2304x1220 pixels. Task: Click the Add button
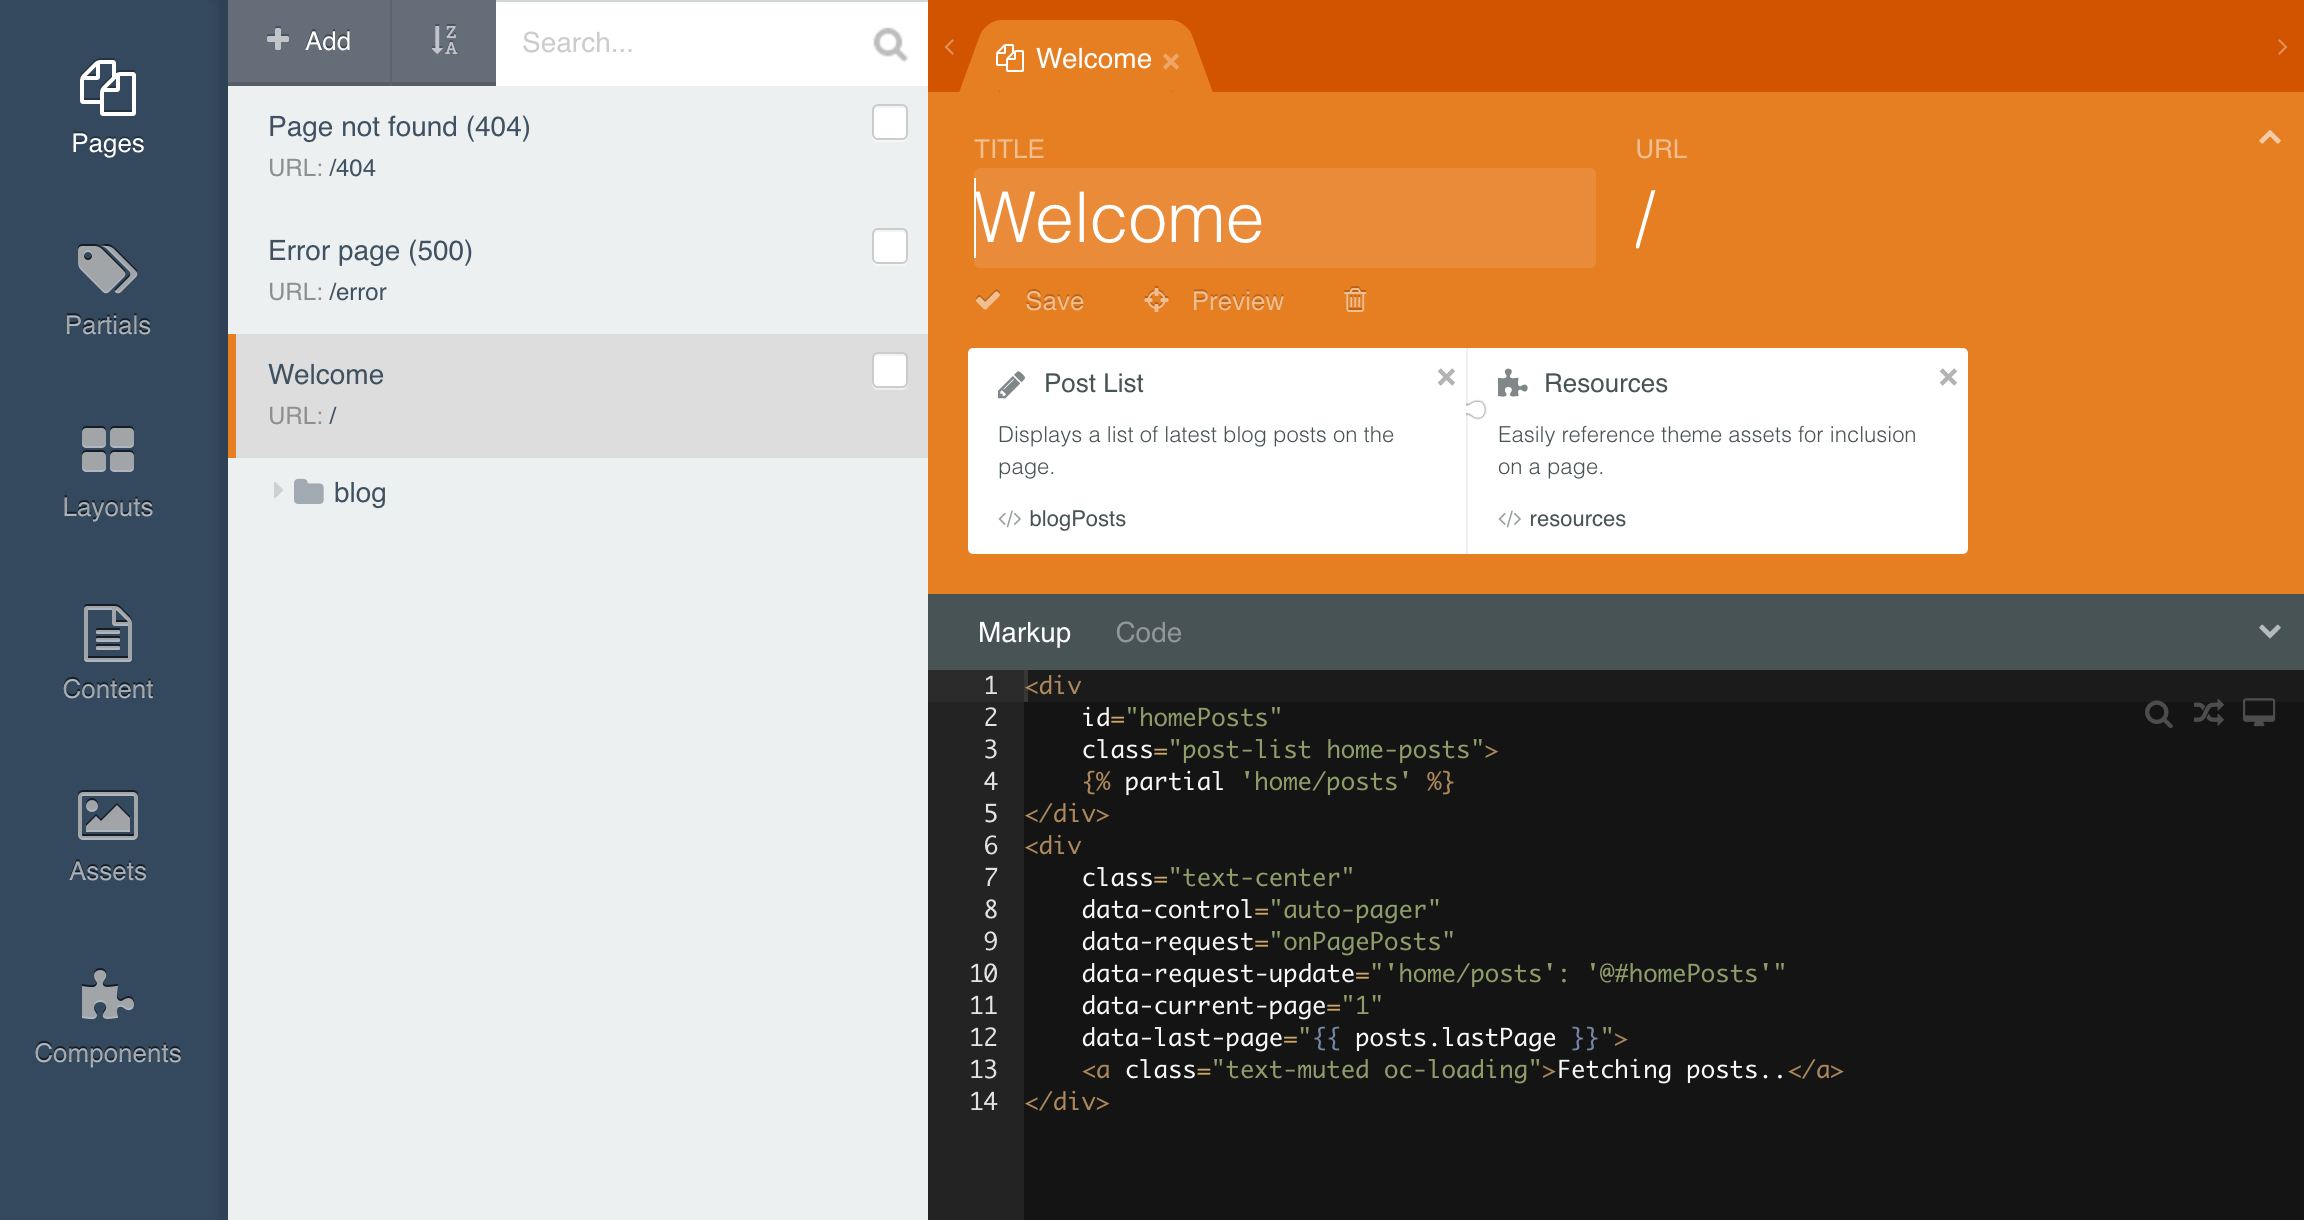pos(309,41)
